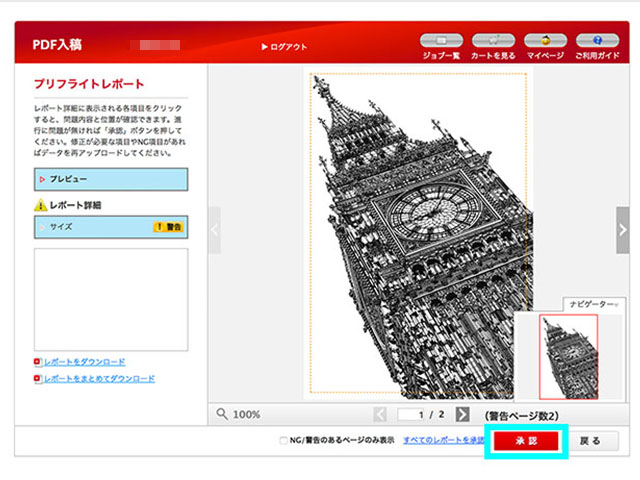The image size is (640, 480).
Task: Select the Preview (プレビュー) panel item
Action: (x=111, y=179)
